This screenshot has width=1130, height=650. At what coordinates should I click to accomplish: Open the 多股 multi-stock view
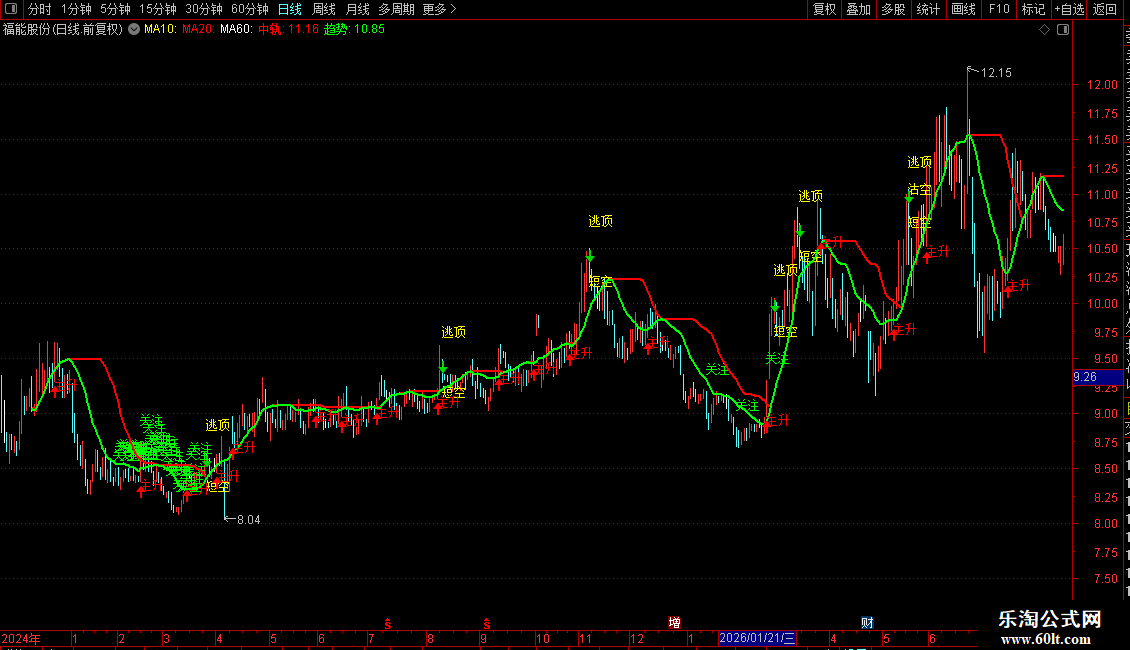[x=893, y=9]
